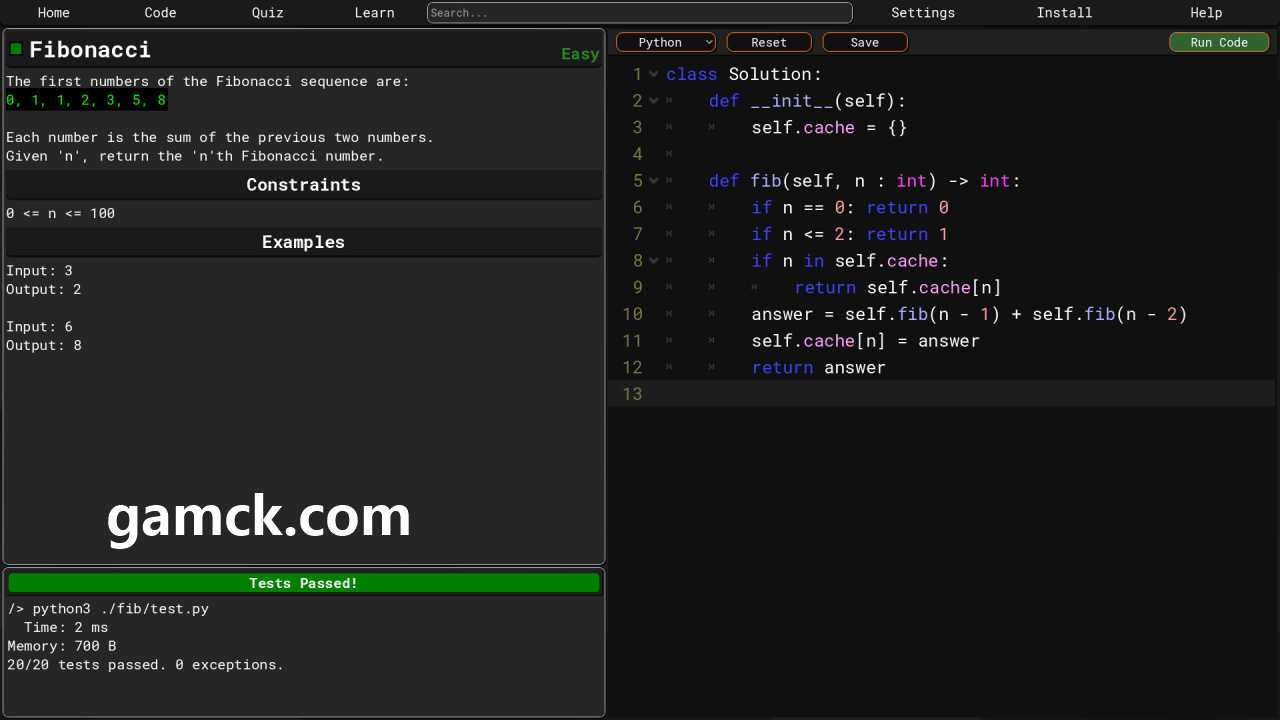
Task: Place cursor on the 'answer = self.fib' line
Action: pos(969,314)
